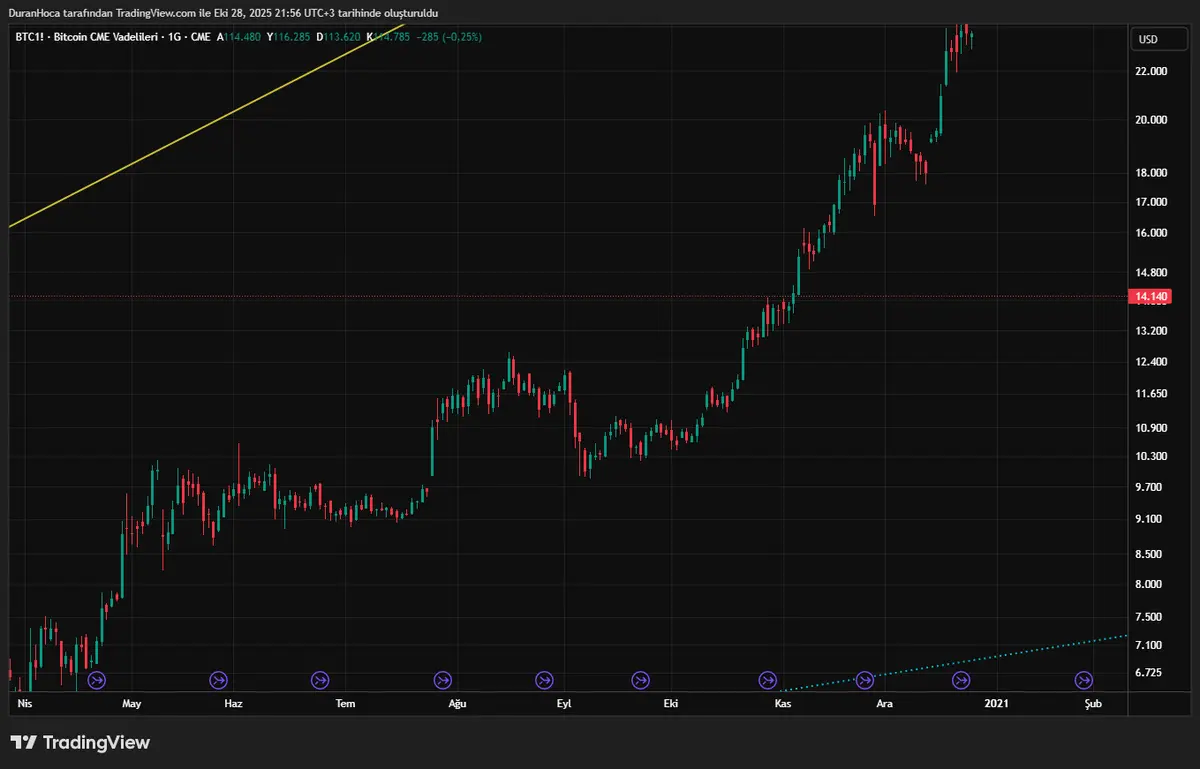Click the event marker icon left of Kas label
Screen dimensions: 1200x769
768,680
